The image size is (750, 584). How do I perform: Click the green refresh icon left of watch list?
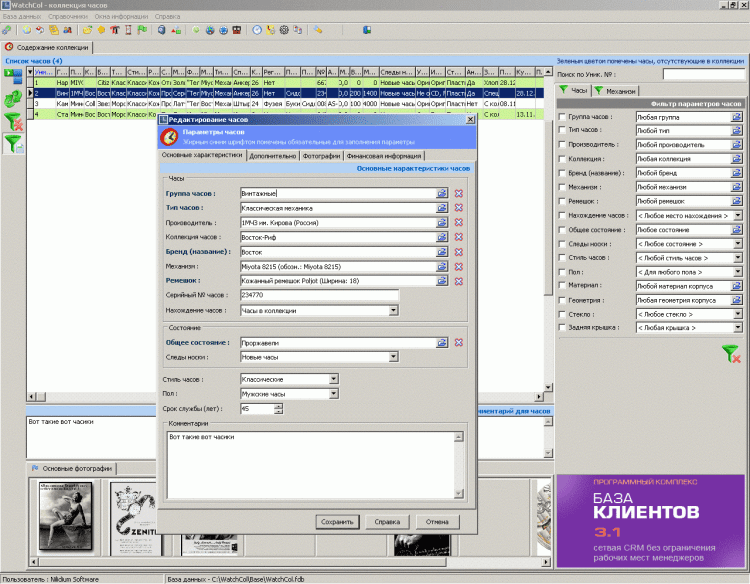13,99
